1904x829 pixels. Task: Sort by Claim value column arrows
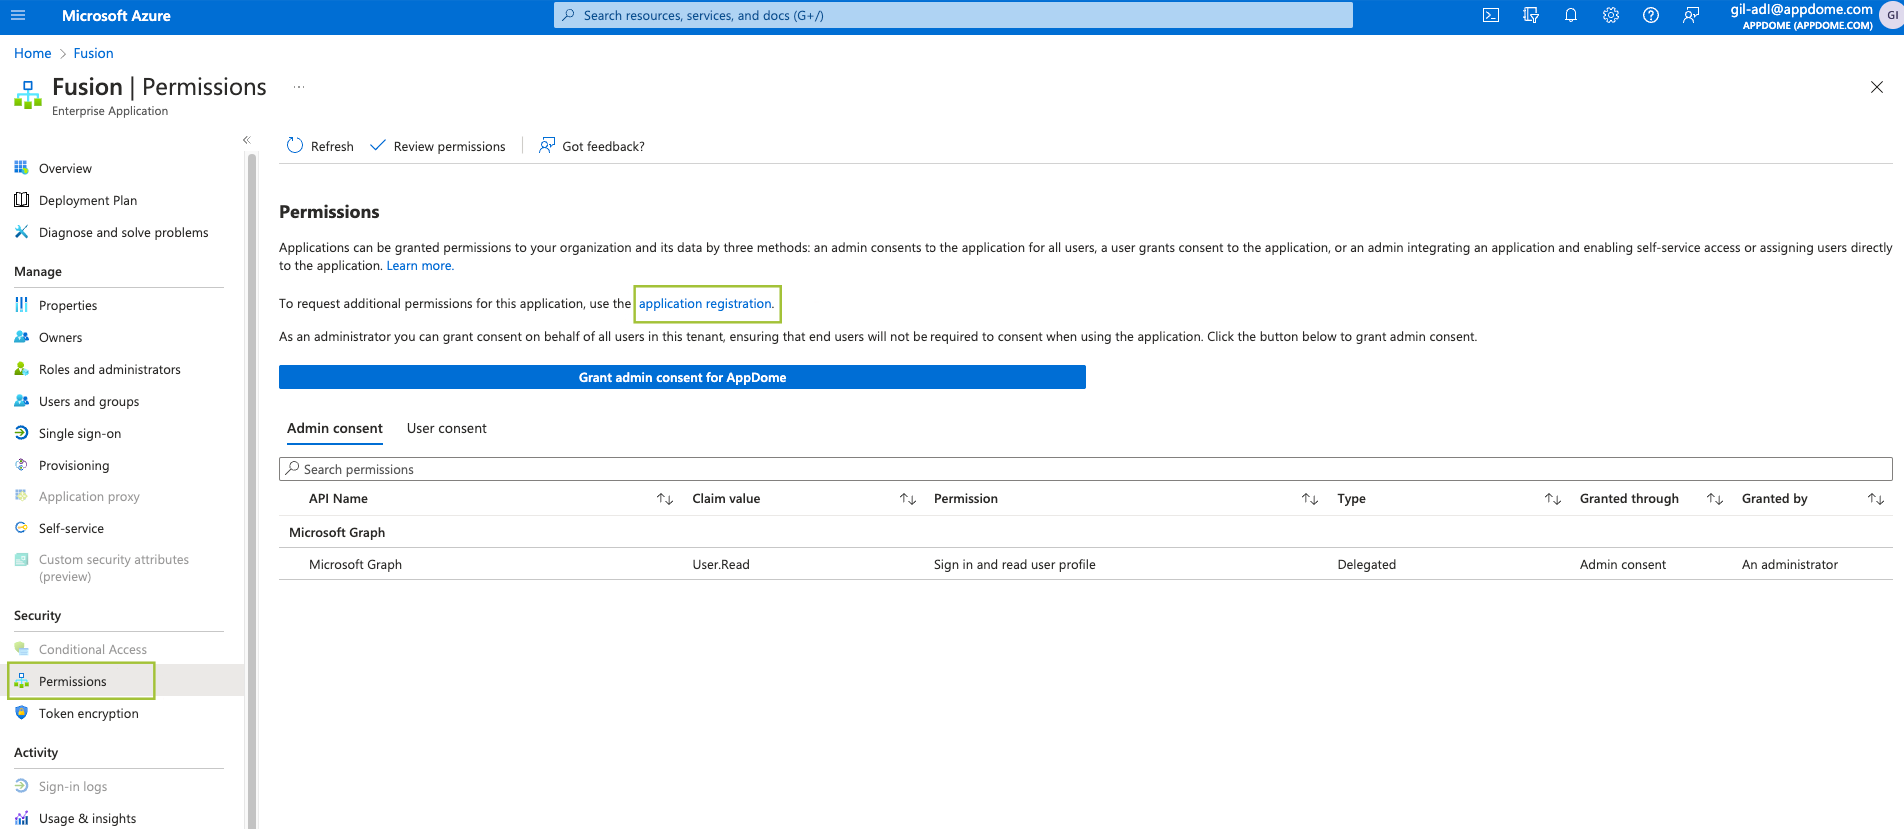pyautogui.click(x=907, y=499)
